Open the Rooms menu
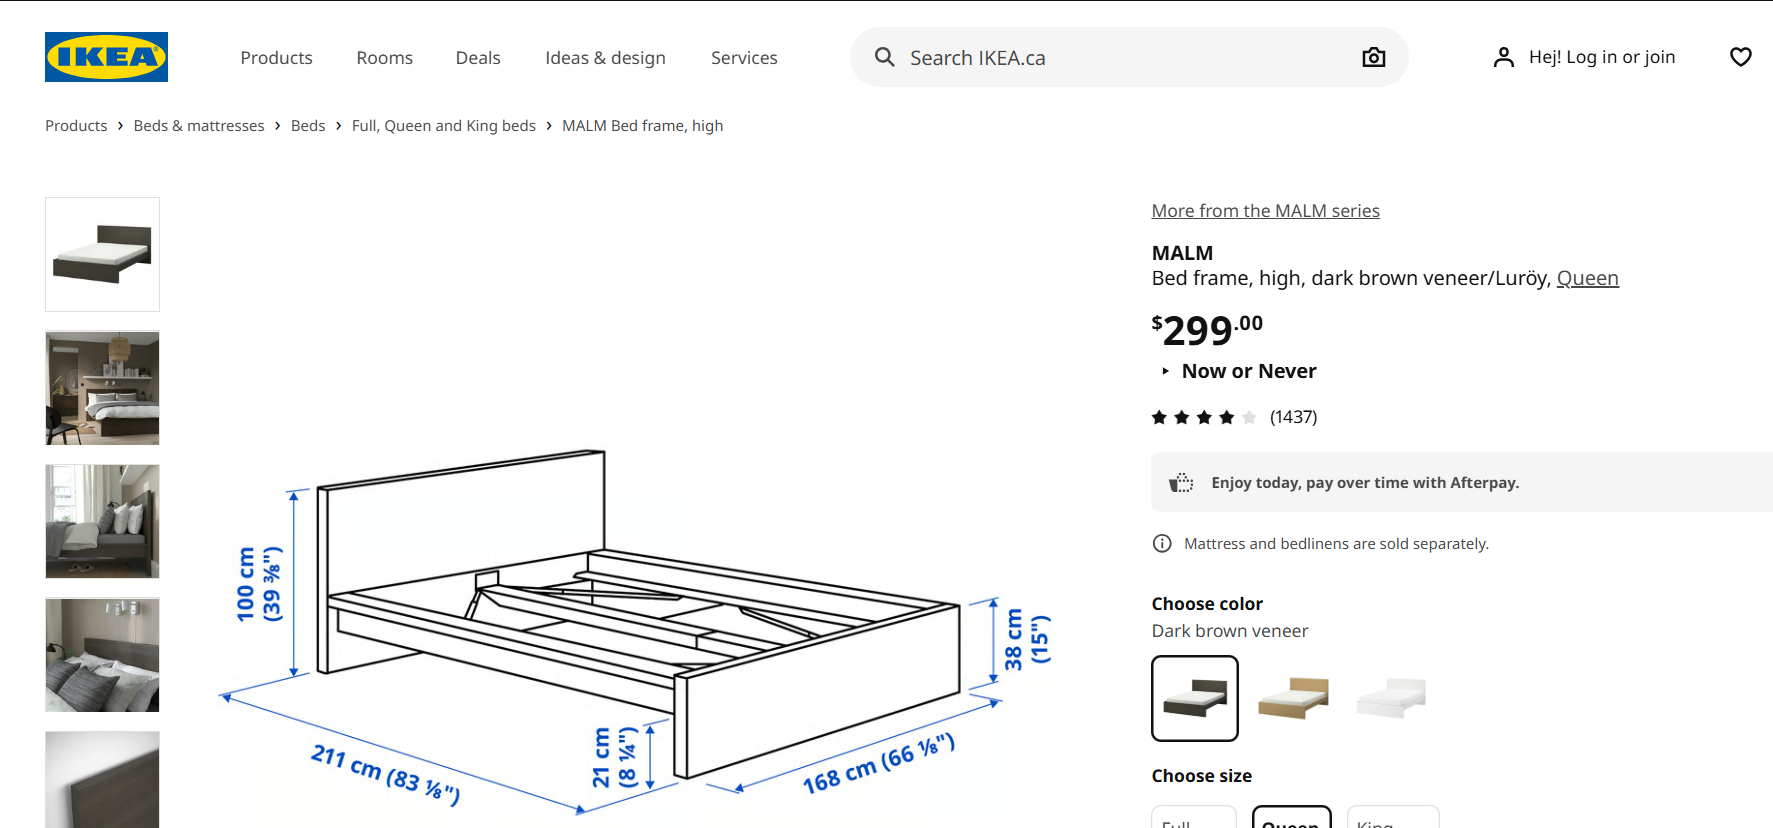Image resolution: width=1773 pixels, height=828 pixels. [x=384, y=58]
